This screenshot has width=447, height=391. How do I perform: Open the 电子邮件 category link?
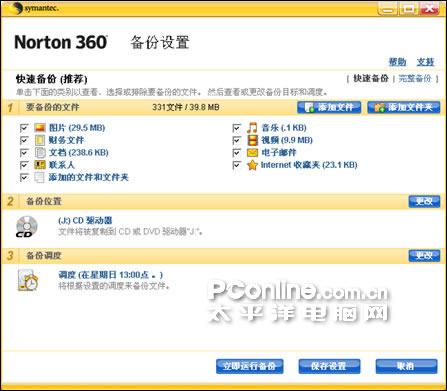pyautogui.click(x=279, y=153)
